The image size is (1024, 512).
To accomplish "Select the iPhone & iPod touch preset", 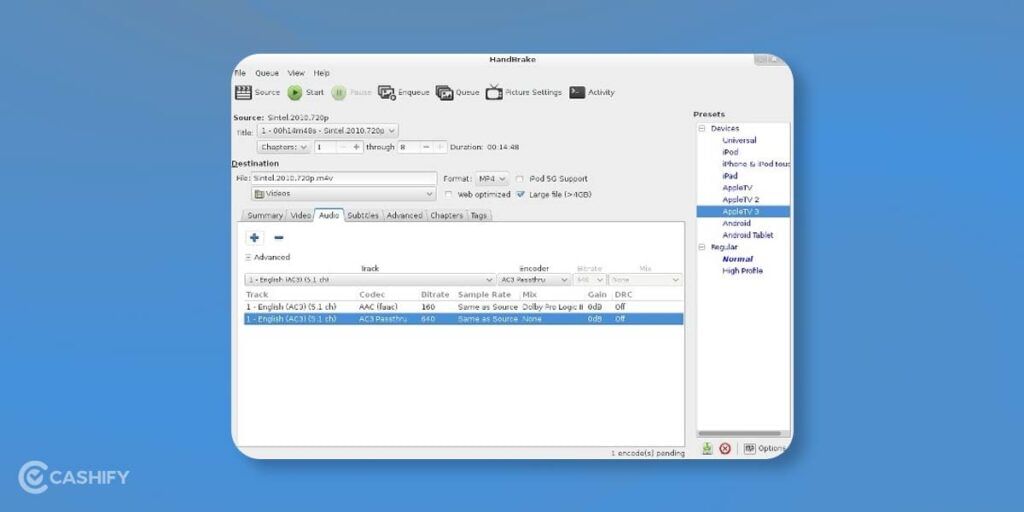I will tap(756, 164).
